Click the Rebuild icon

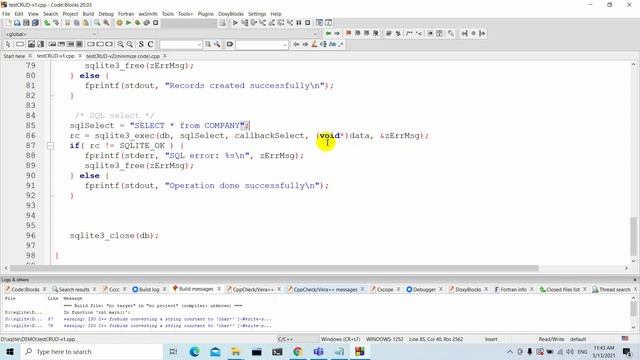pos(147,23)
